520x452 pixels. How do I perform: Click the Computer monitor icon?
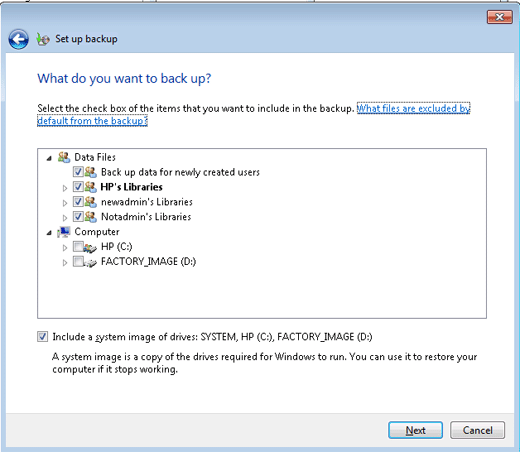[64, 232]
